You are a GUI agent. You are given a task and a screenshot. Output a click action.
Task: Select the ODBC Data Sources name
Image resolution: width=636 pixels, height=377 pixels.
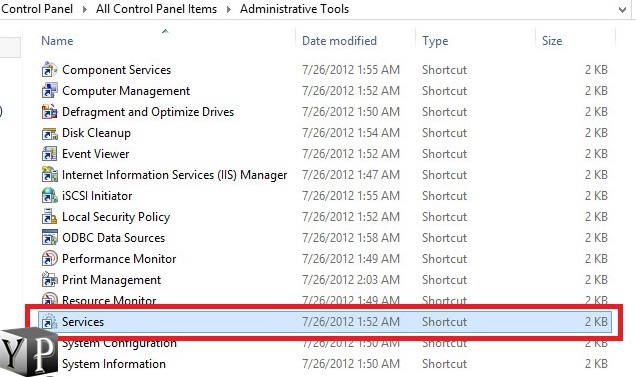[x=114, y=238]
